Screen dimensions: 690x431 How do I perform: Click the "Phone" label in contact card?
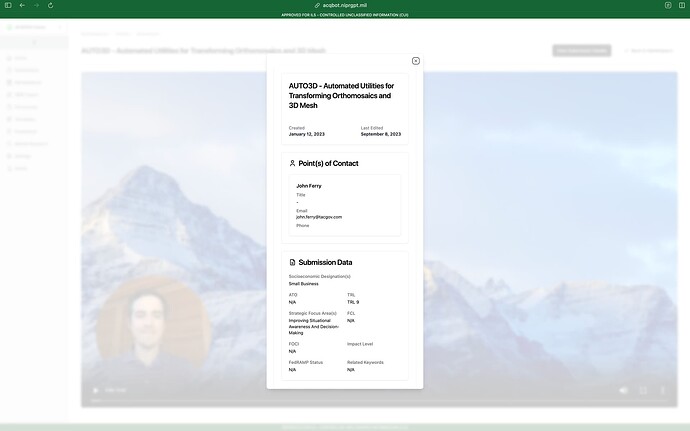303,225
